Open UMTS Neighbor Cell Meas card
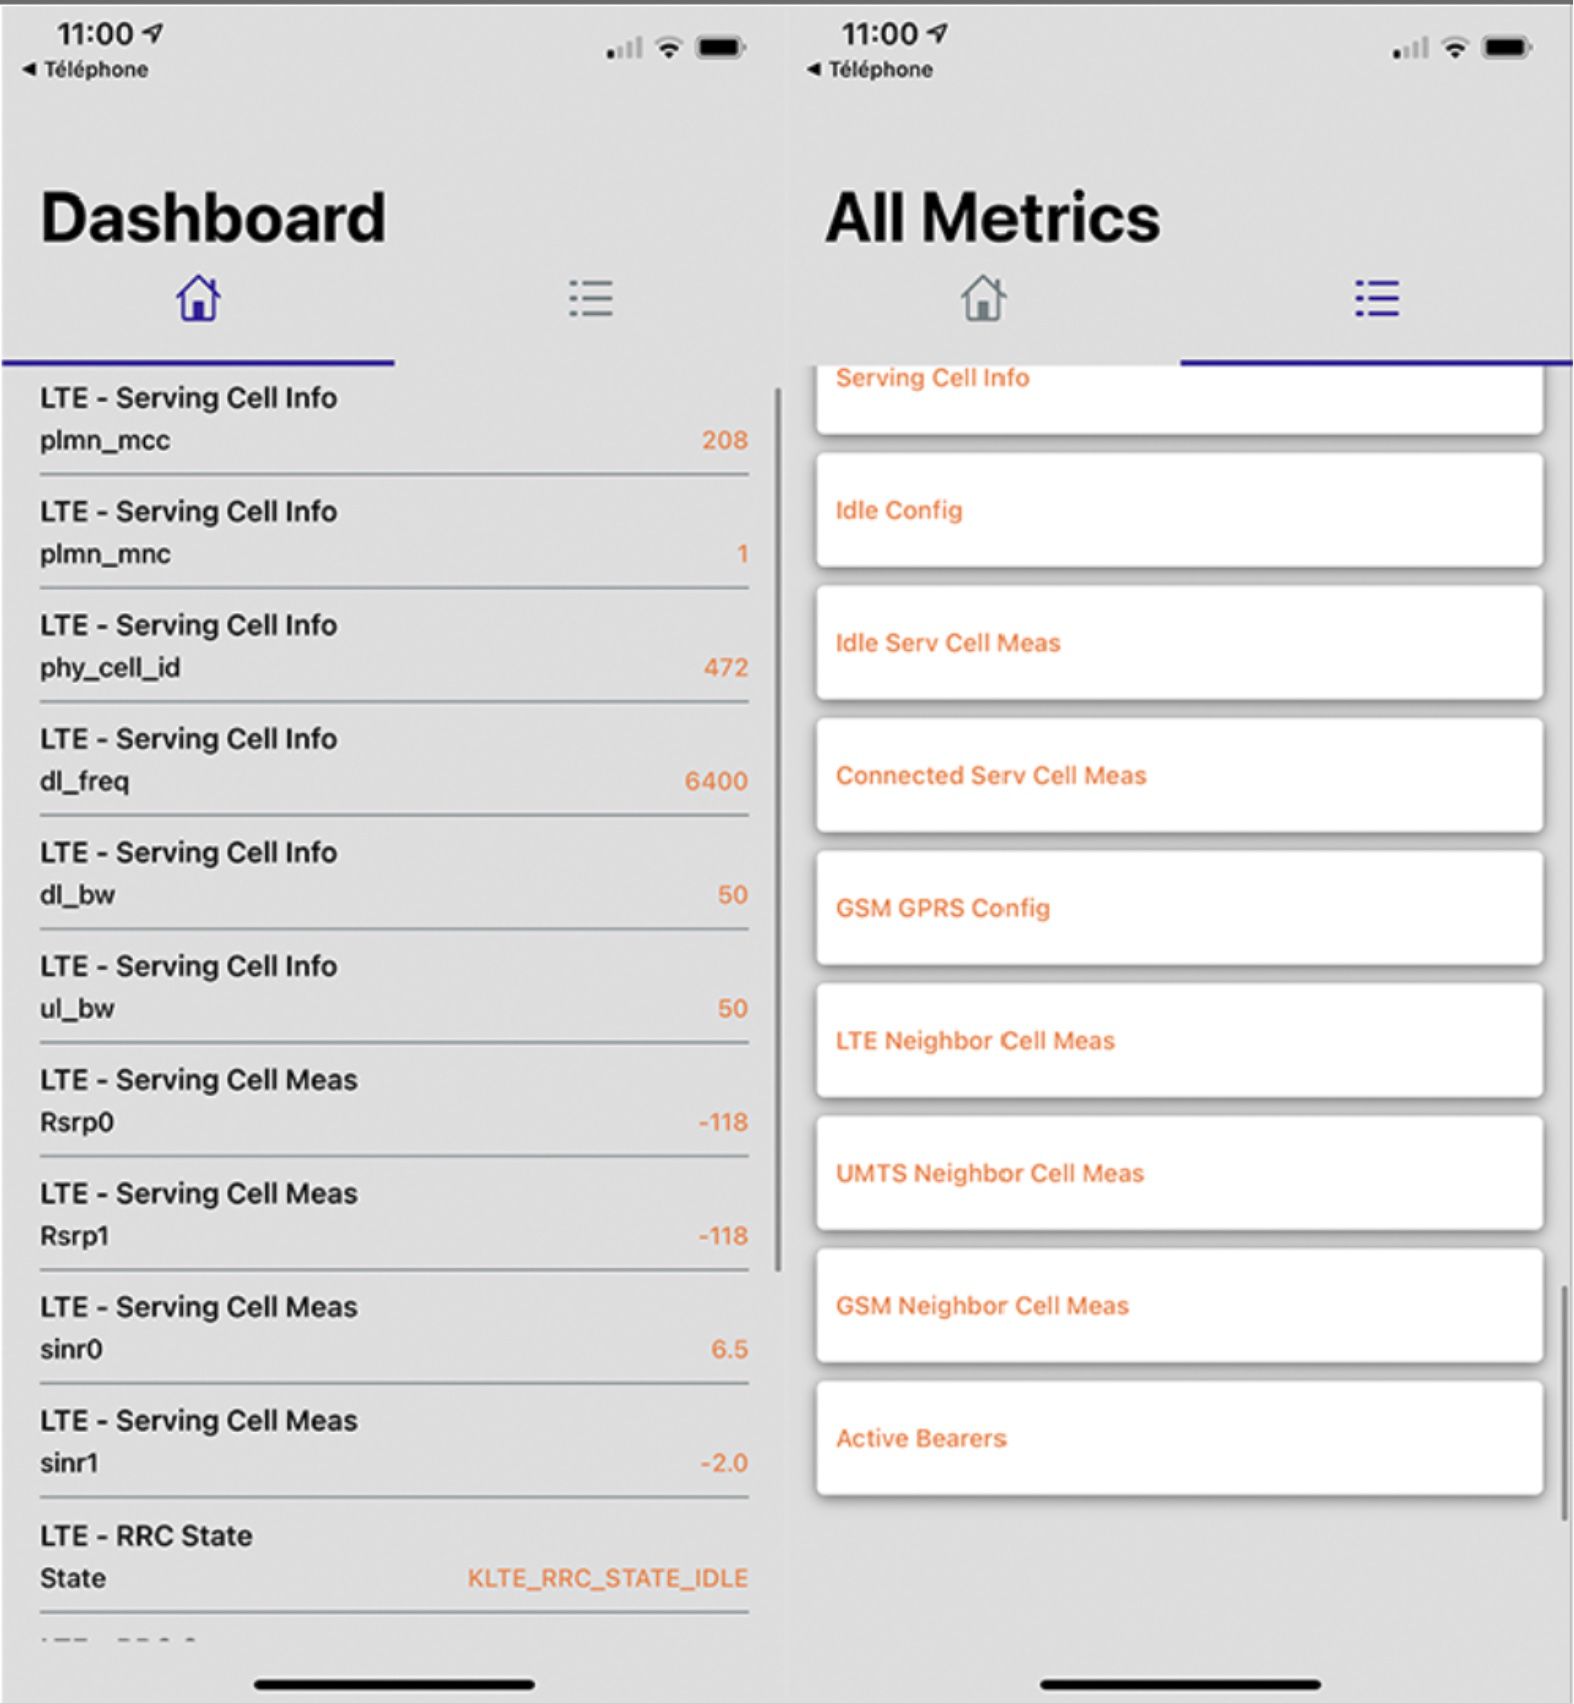The height and width of the screenshot is (1704, 1574). pyautogui.click(x=1179, y=1173)
